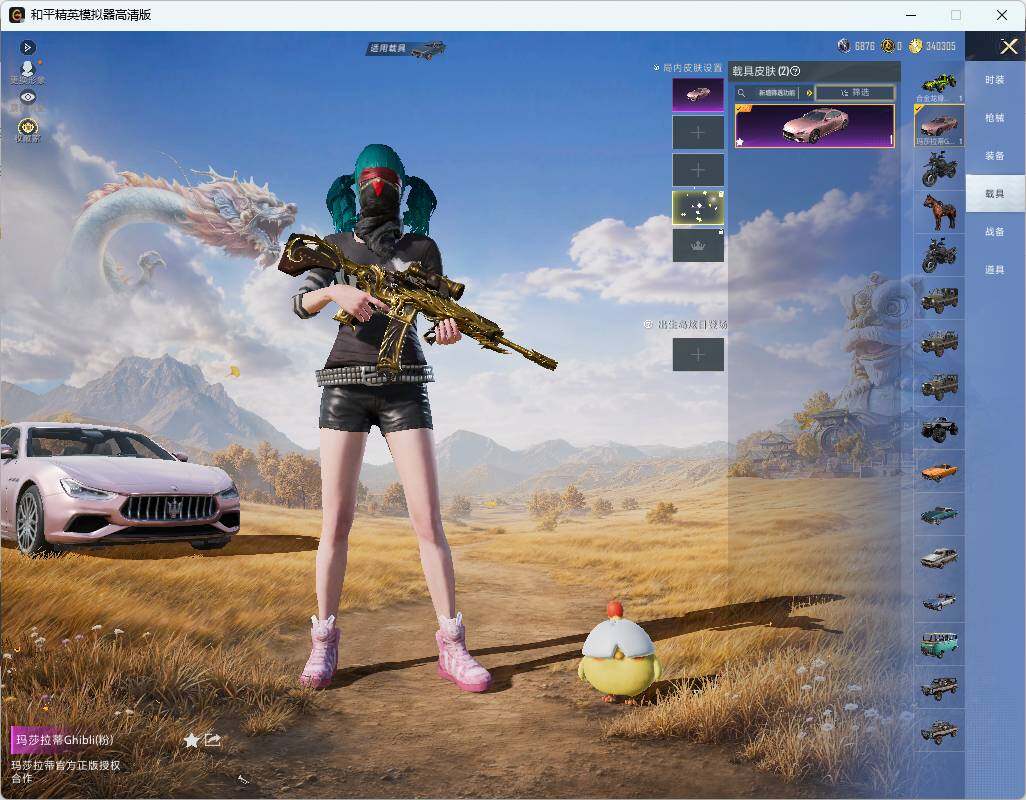Select the purple Maserati slot under 局内皮肤设置

point(698,96)
